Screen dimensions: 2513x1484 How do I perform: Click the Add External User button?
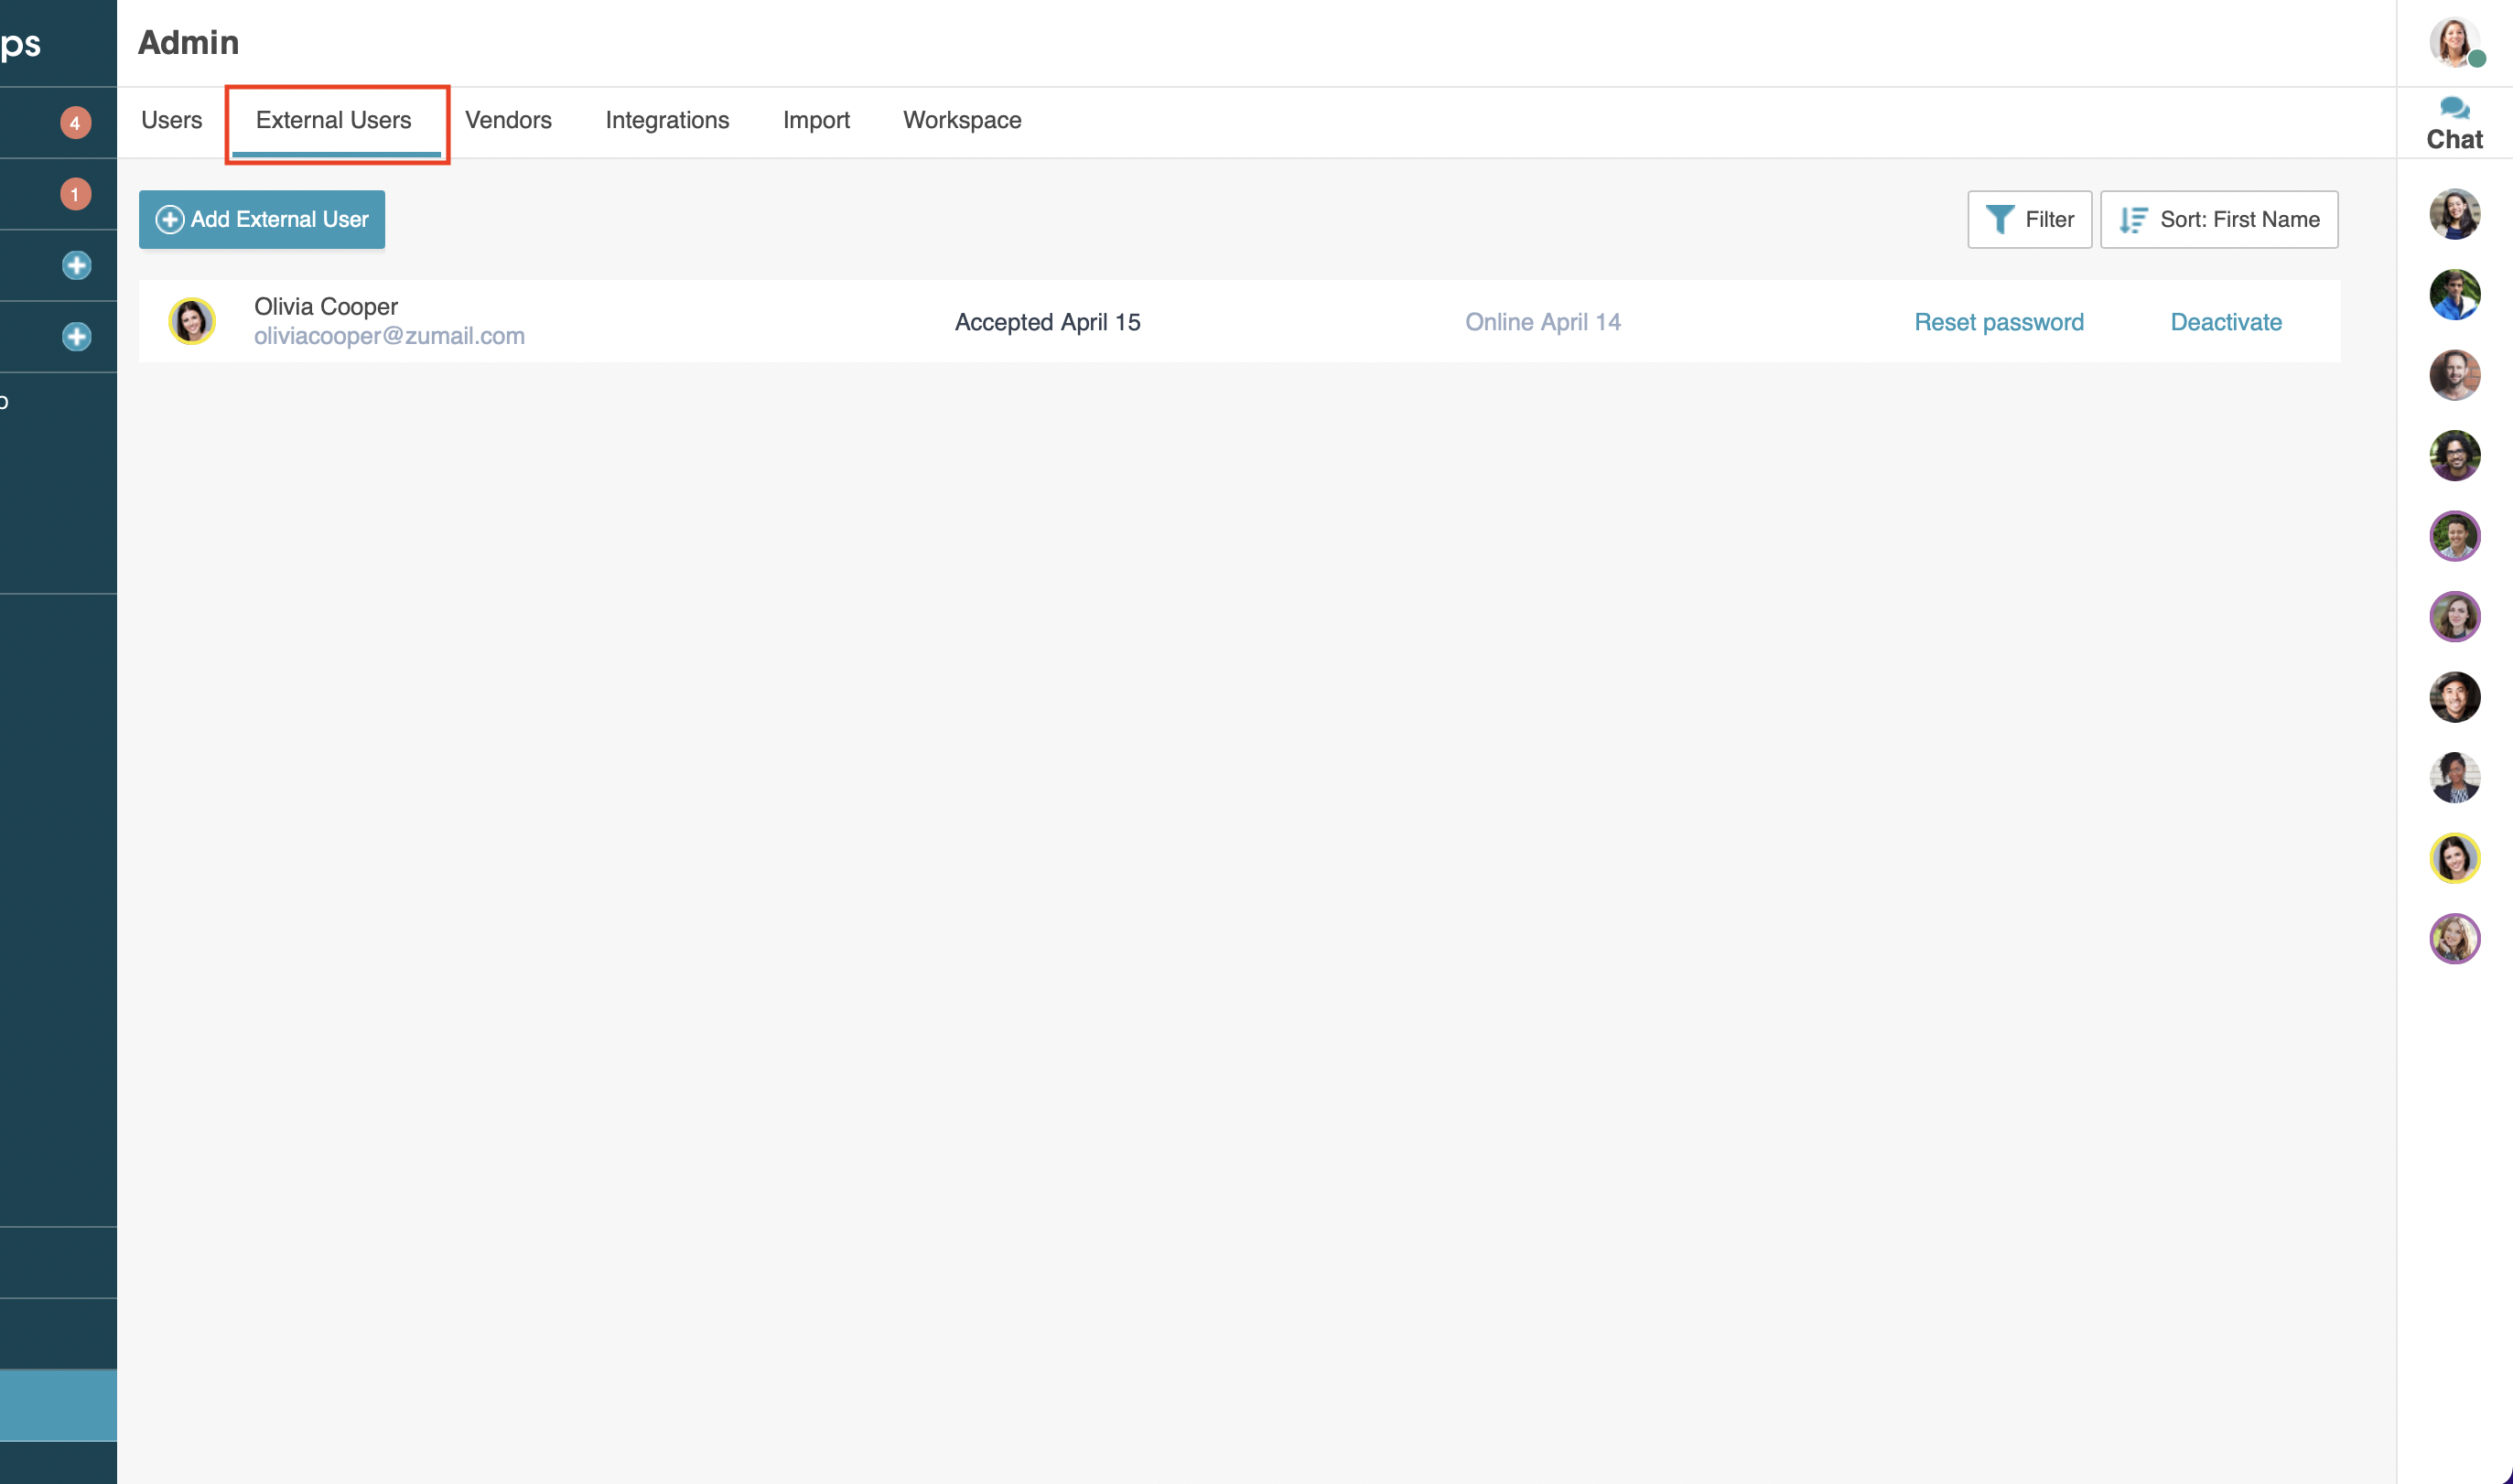pyautogui.click(x=261, y=219)
